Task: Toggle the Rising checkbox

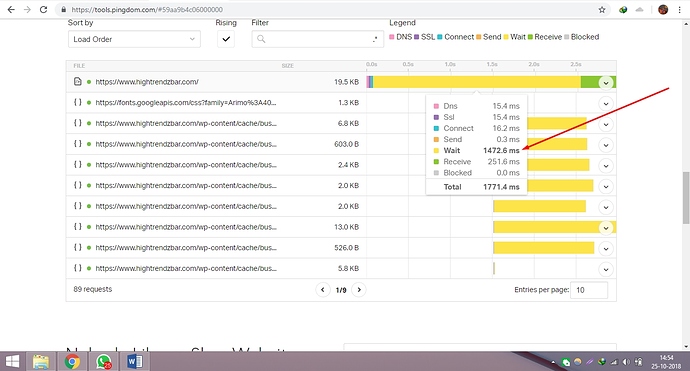Action: (226, 39)
